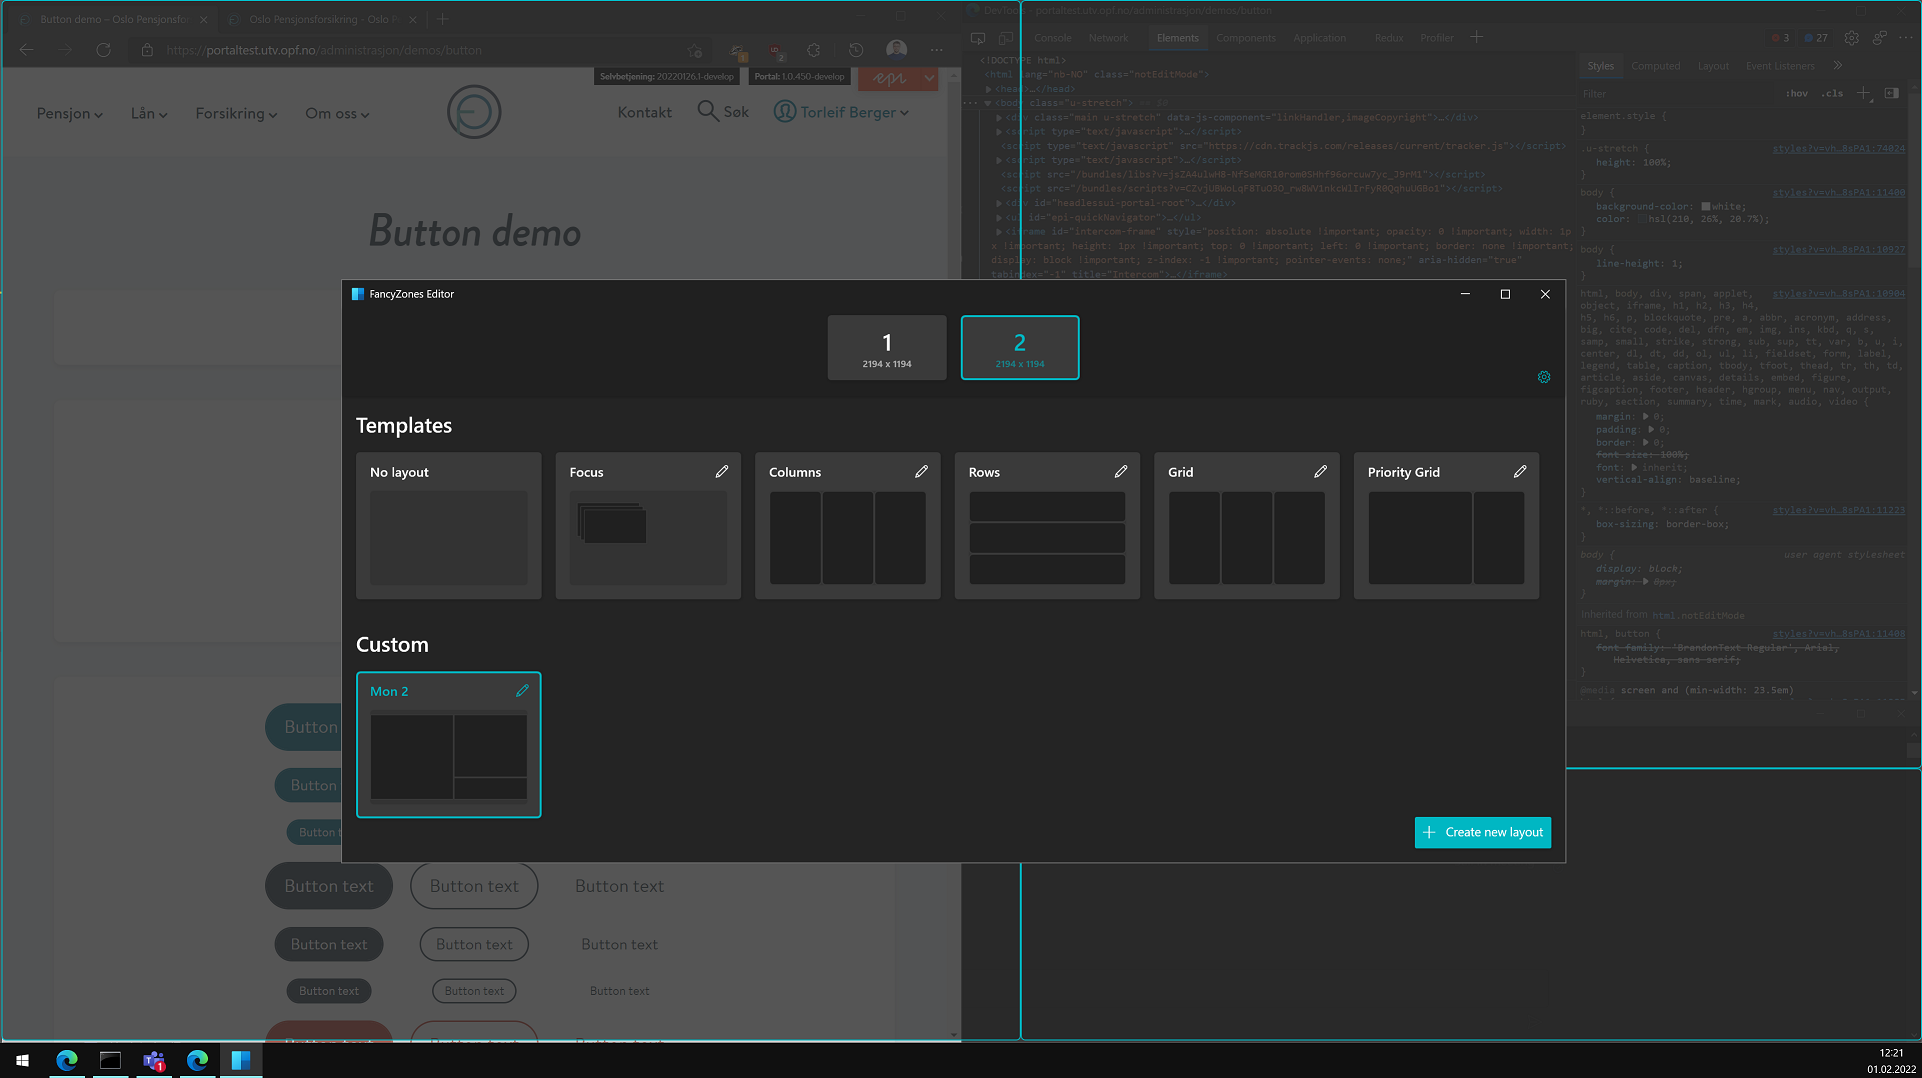Viewport: 1922px width, 1078px height.
Task: Switch to DevTools Application tab
Action: [x=1320, y=38]
